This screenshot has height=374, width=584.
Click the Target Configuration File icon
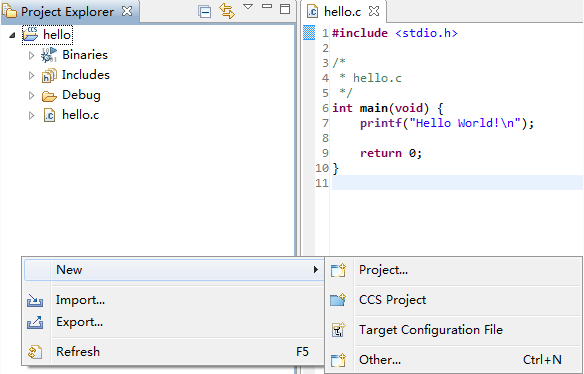click(339, 330)
